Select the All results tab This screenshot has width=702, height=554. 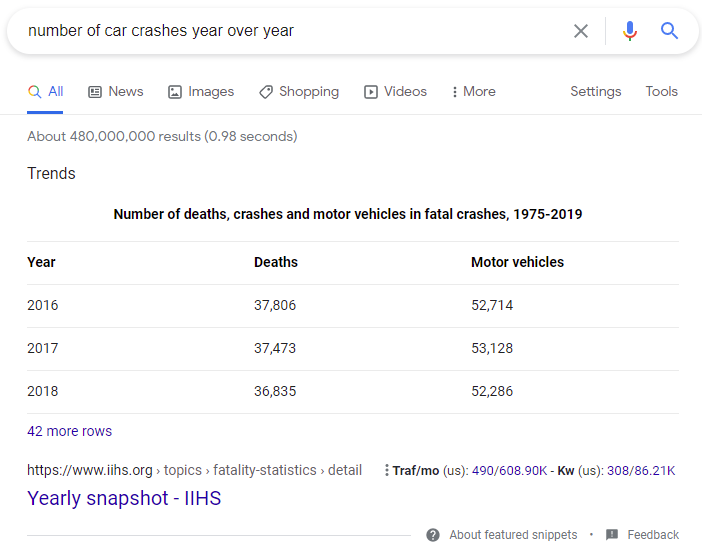[x=46, y=91]
